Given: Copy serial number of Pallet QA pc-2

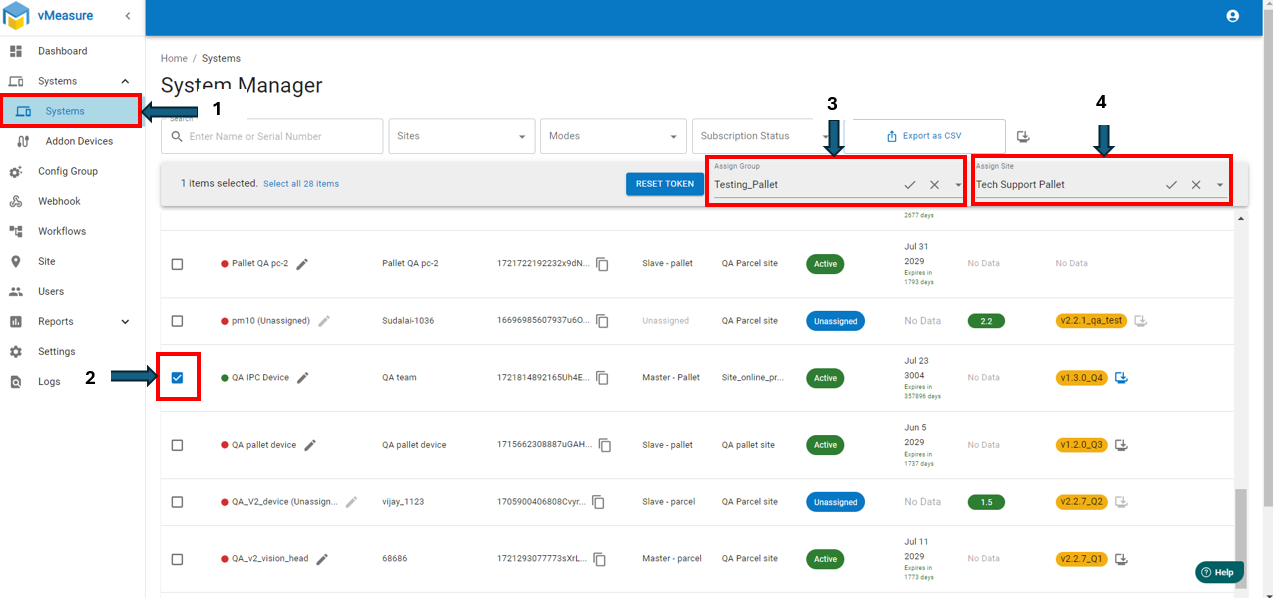Looking at the screenshot, I should point(602,264).
